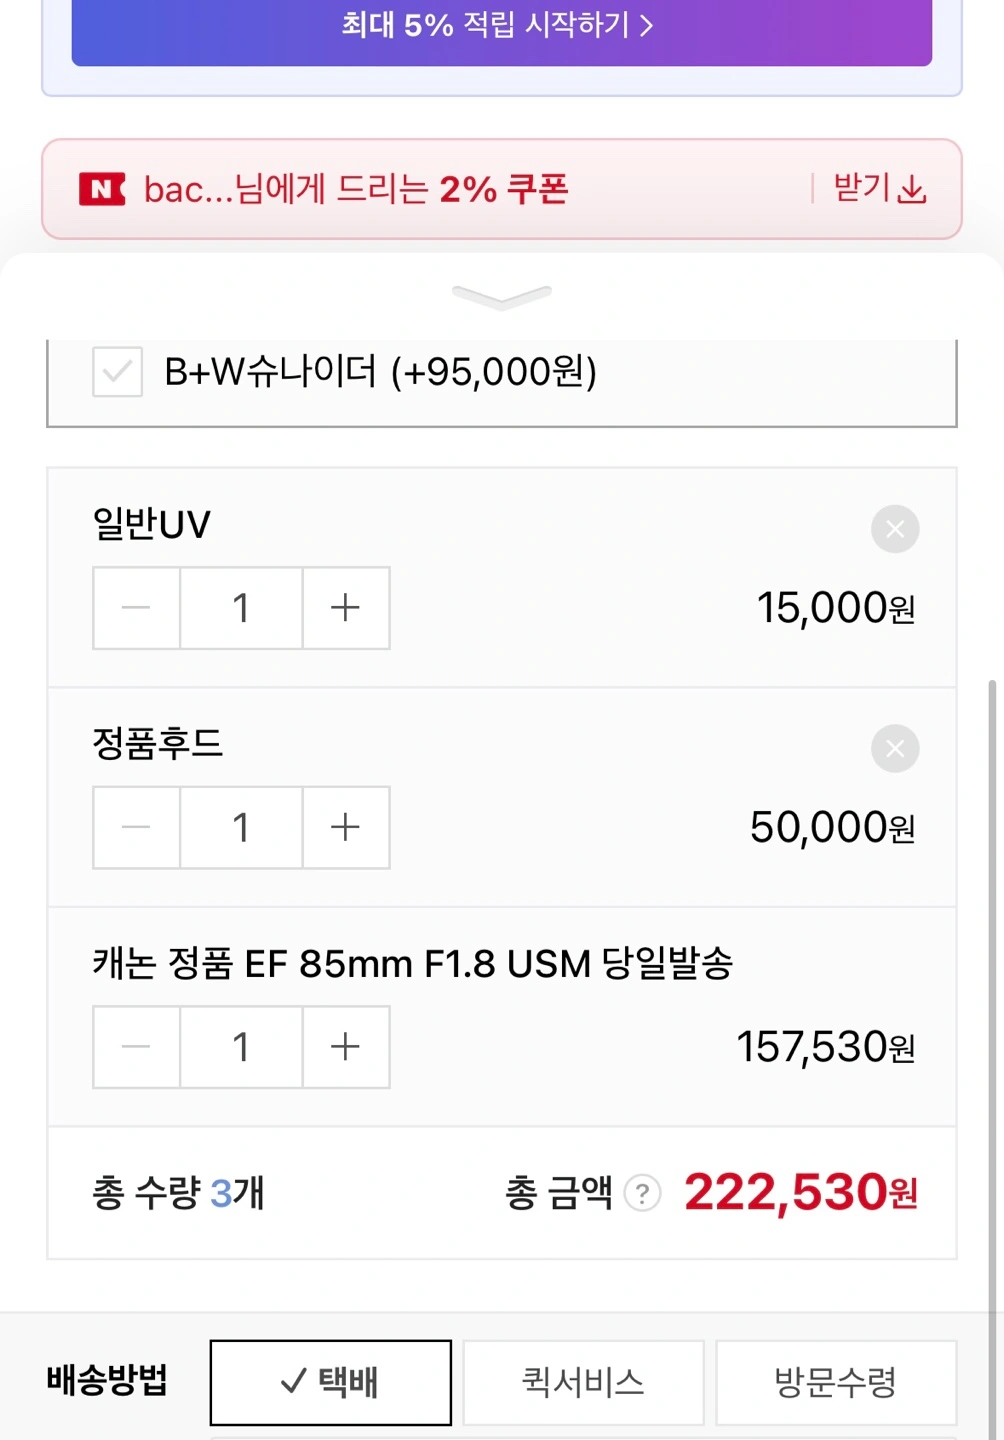
Task: Increase Canon EF 85mm lens quantity
Action: coord(345,1047)
